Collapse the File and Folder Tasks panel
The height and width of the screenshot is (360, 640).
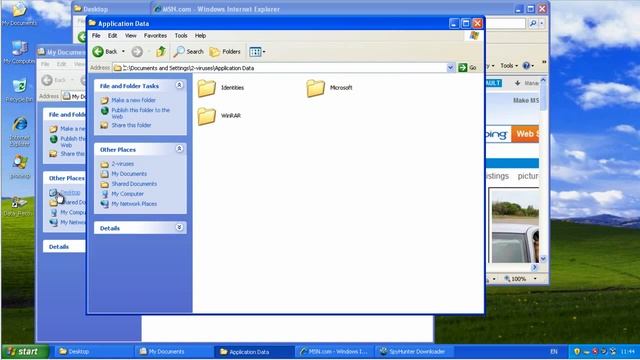[x=179, y=85]
